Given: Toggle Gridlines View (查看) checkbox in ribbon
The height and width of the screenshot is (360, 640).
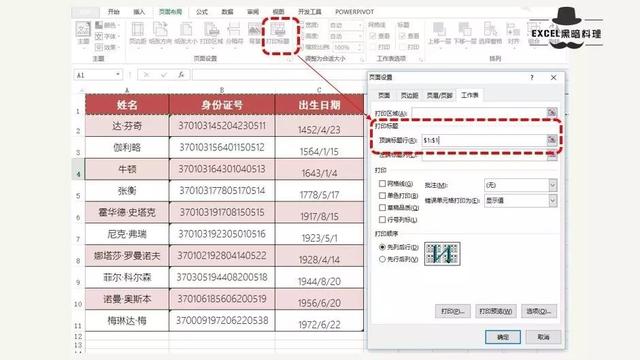Looking at the screenshot, I should coord(373,36).
